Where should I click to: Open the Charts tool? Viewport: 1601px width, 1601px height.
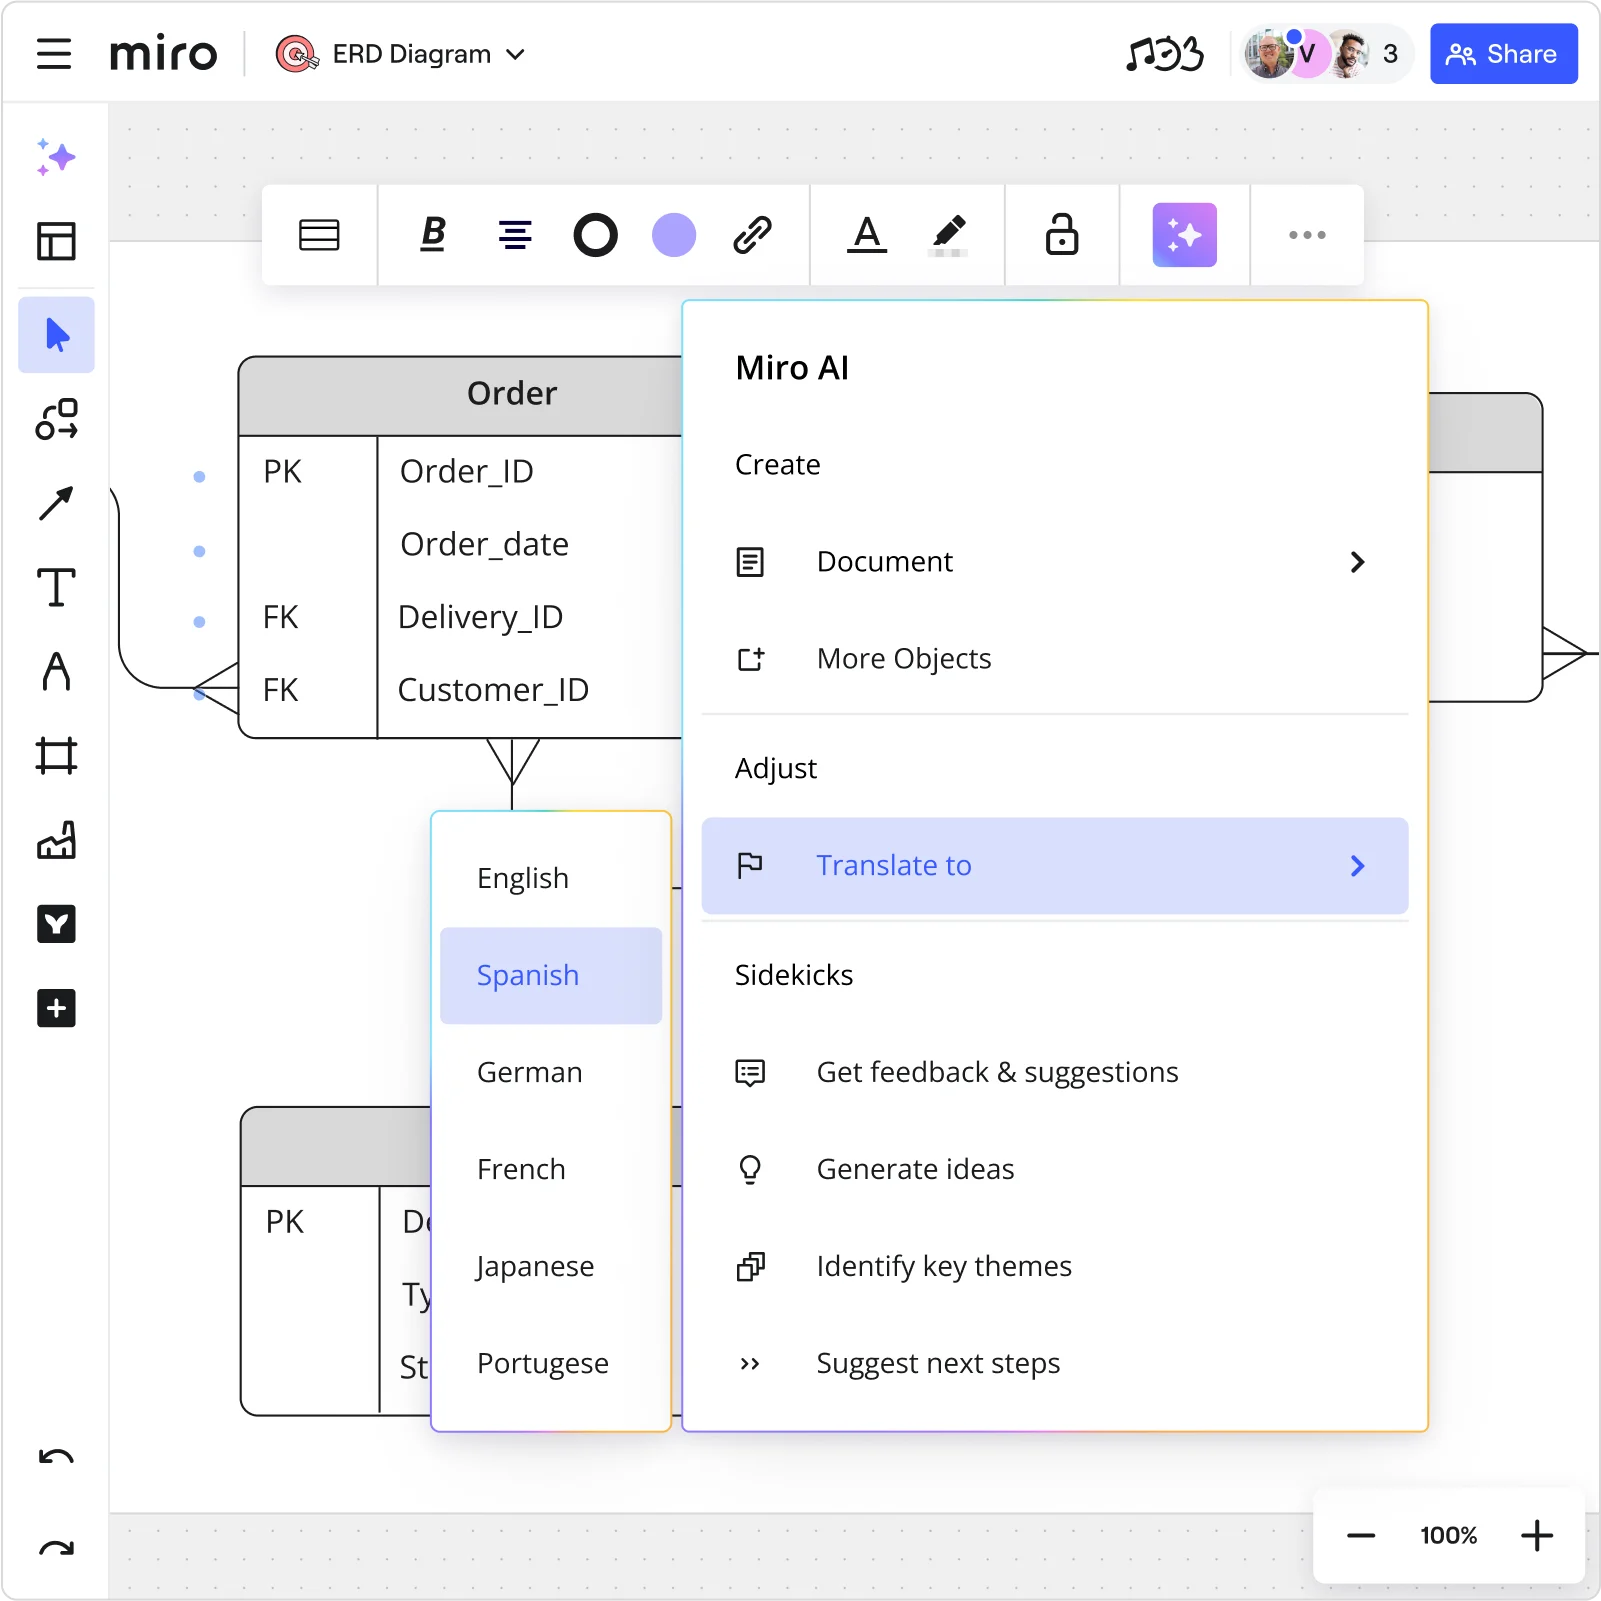pyautogui.click(x=56, y=840)
